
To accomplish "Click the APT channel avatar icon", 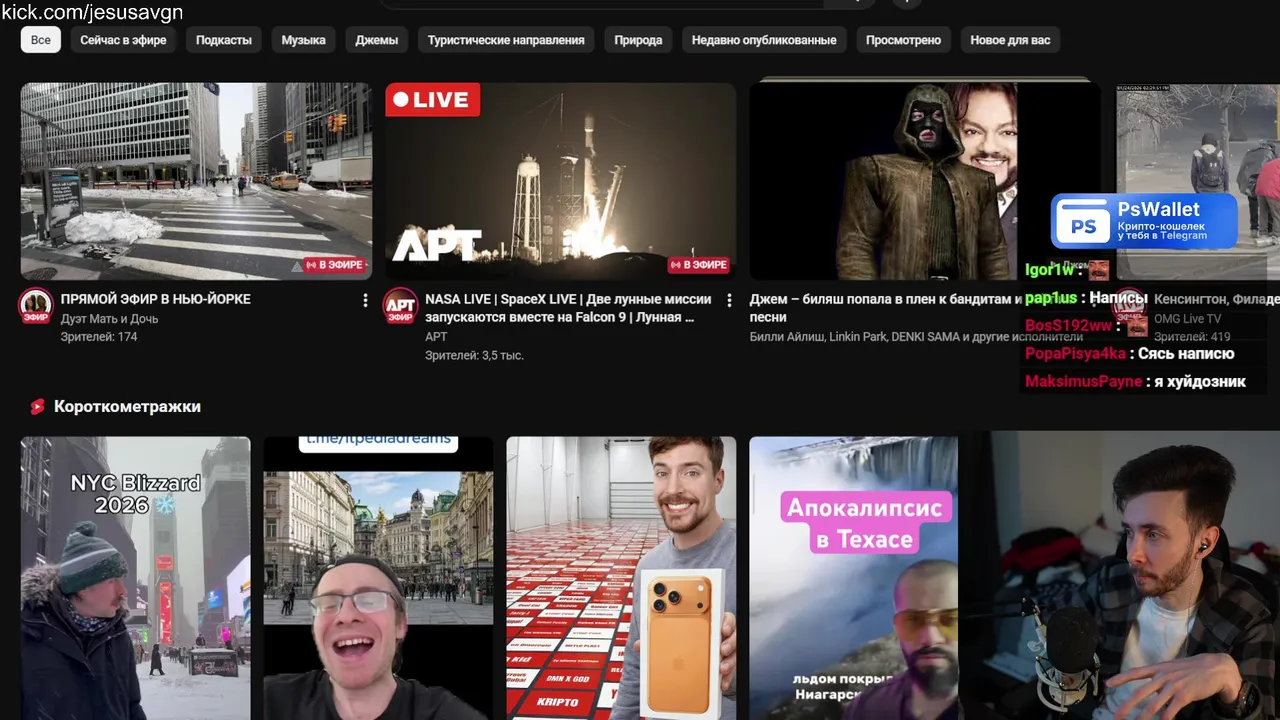I will tap(401, 306).
